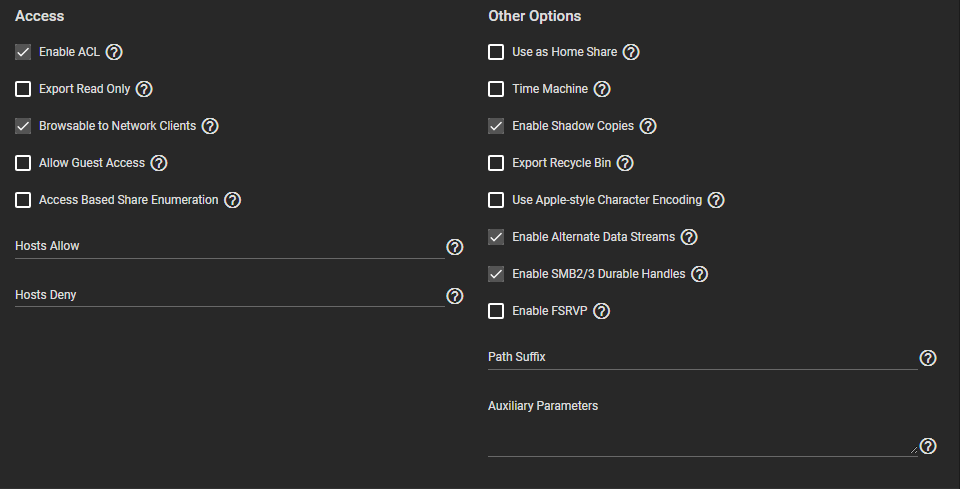Viewport: 960px width, 489px height.
Task: Show help for Enable Shadow Copies
Action: 648,126
